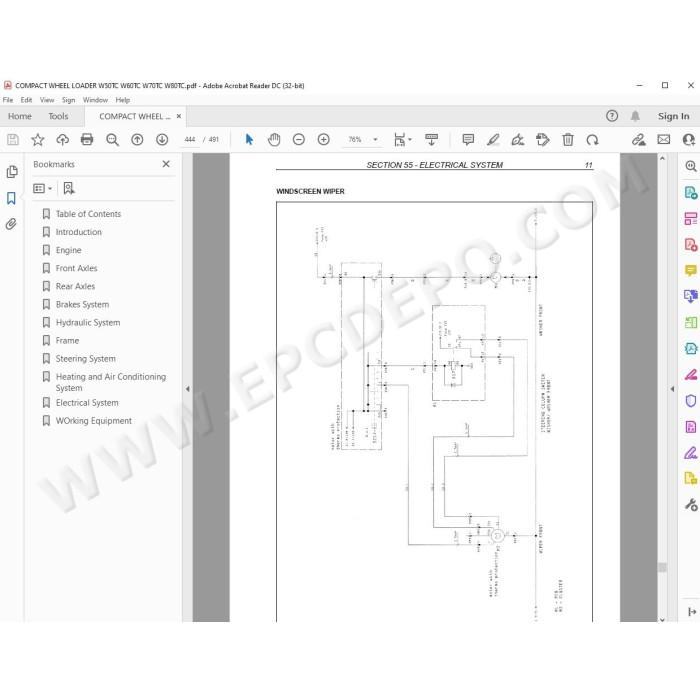Jump to Steering System bookmark
Viewport: 700px width, 700px height.
(85, 358)
